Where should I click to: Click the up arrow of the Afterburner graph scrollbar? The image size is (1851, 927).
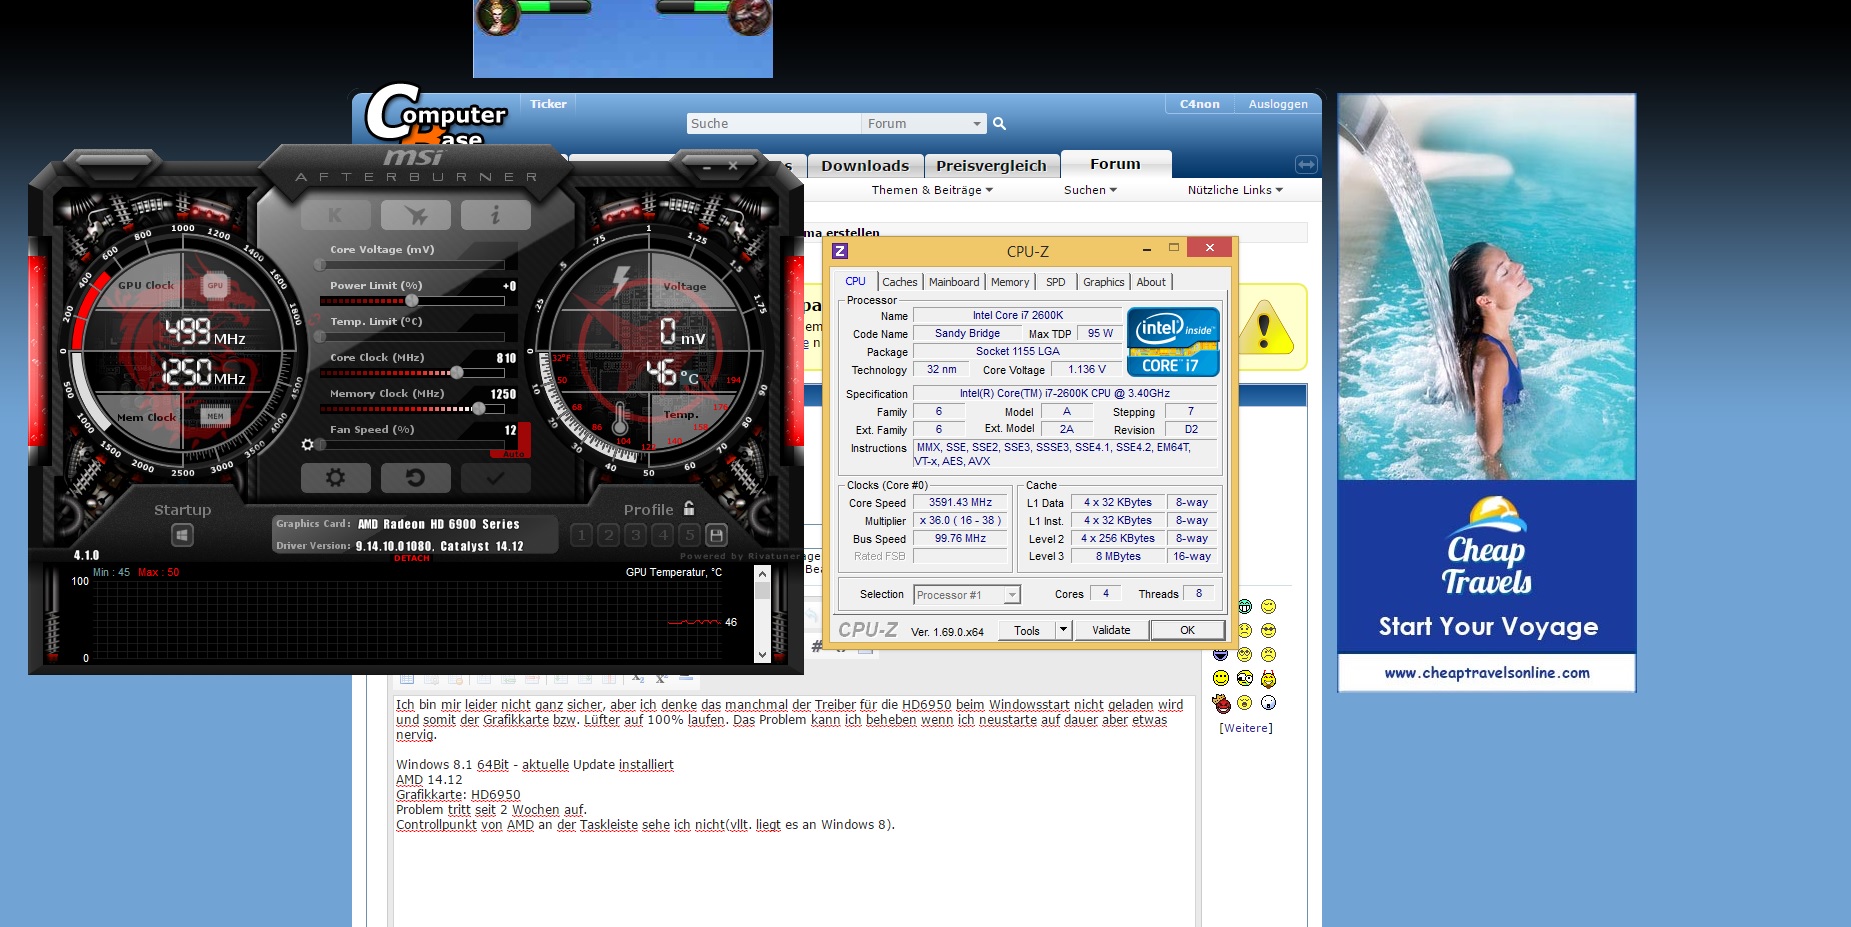point(762,574)
